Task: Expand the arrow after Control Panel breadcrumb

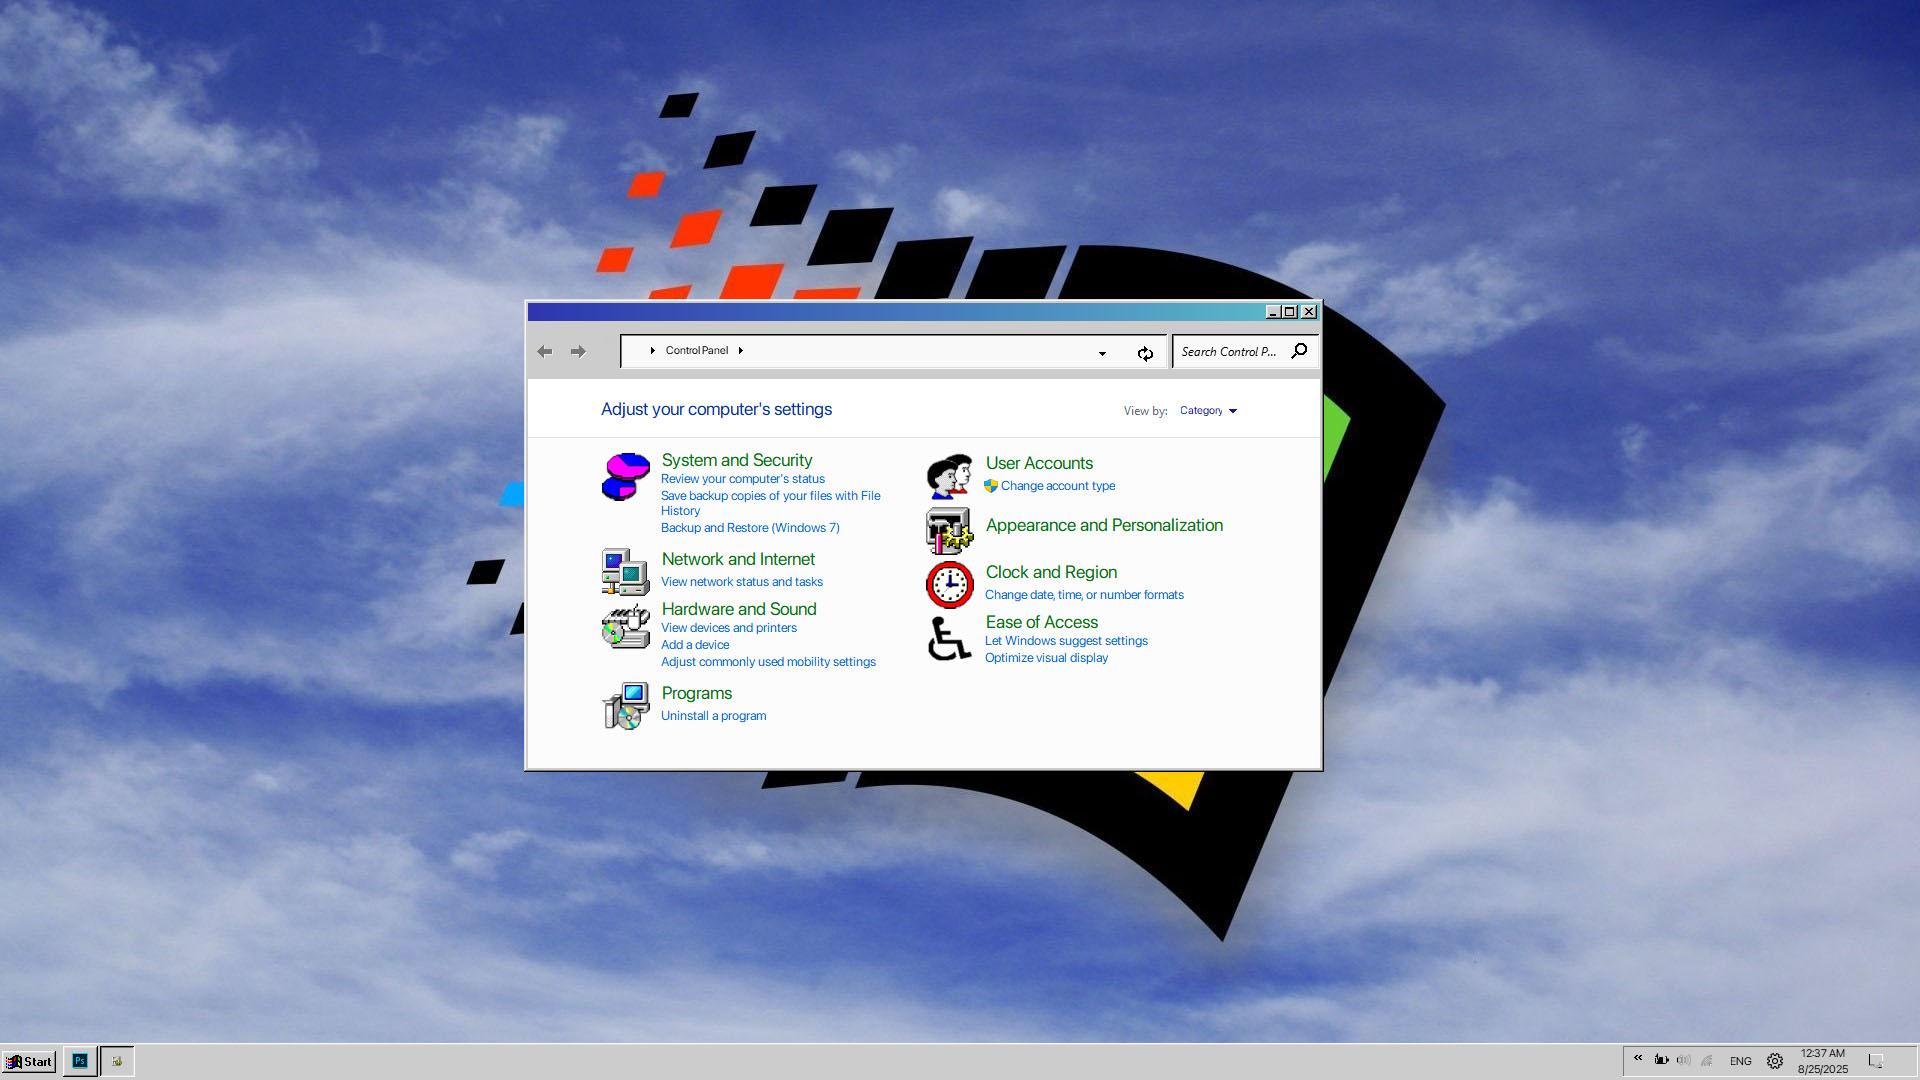Action: 740,351
